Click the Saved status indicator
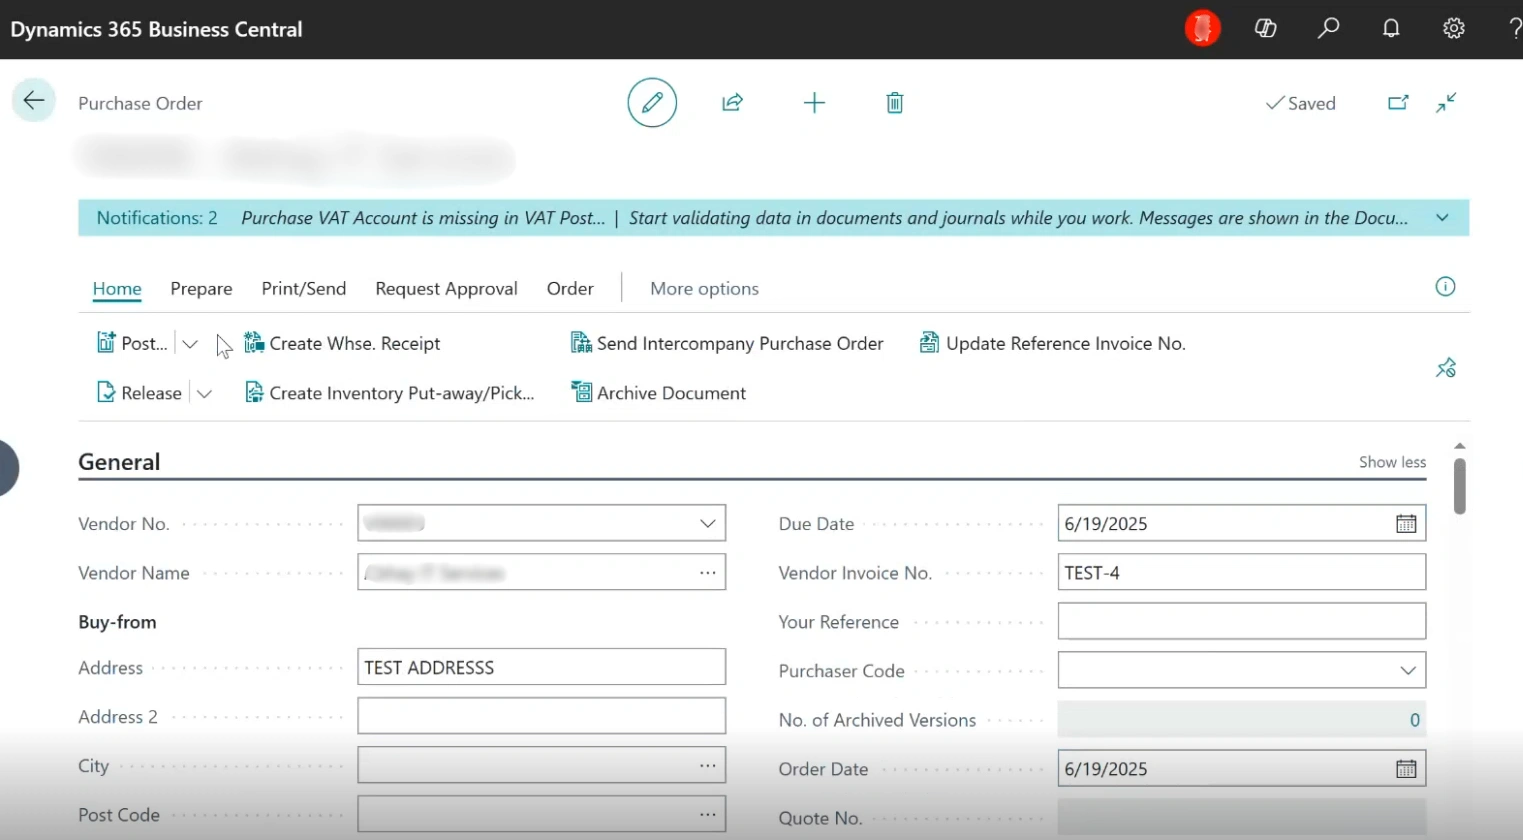 pyautogui.click(x=1300, y=103)
